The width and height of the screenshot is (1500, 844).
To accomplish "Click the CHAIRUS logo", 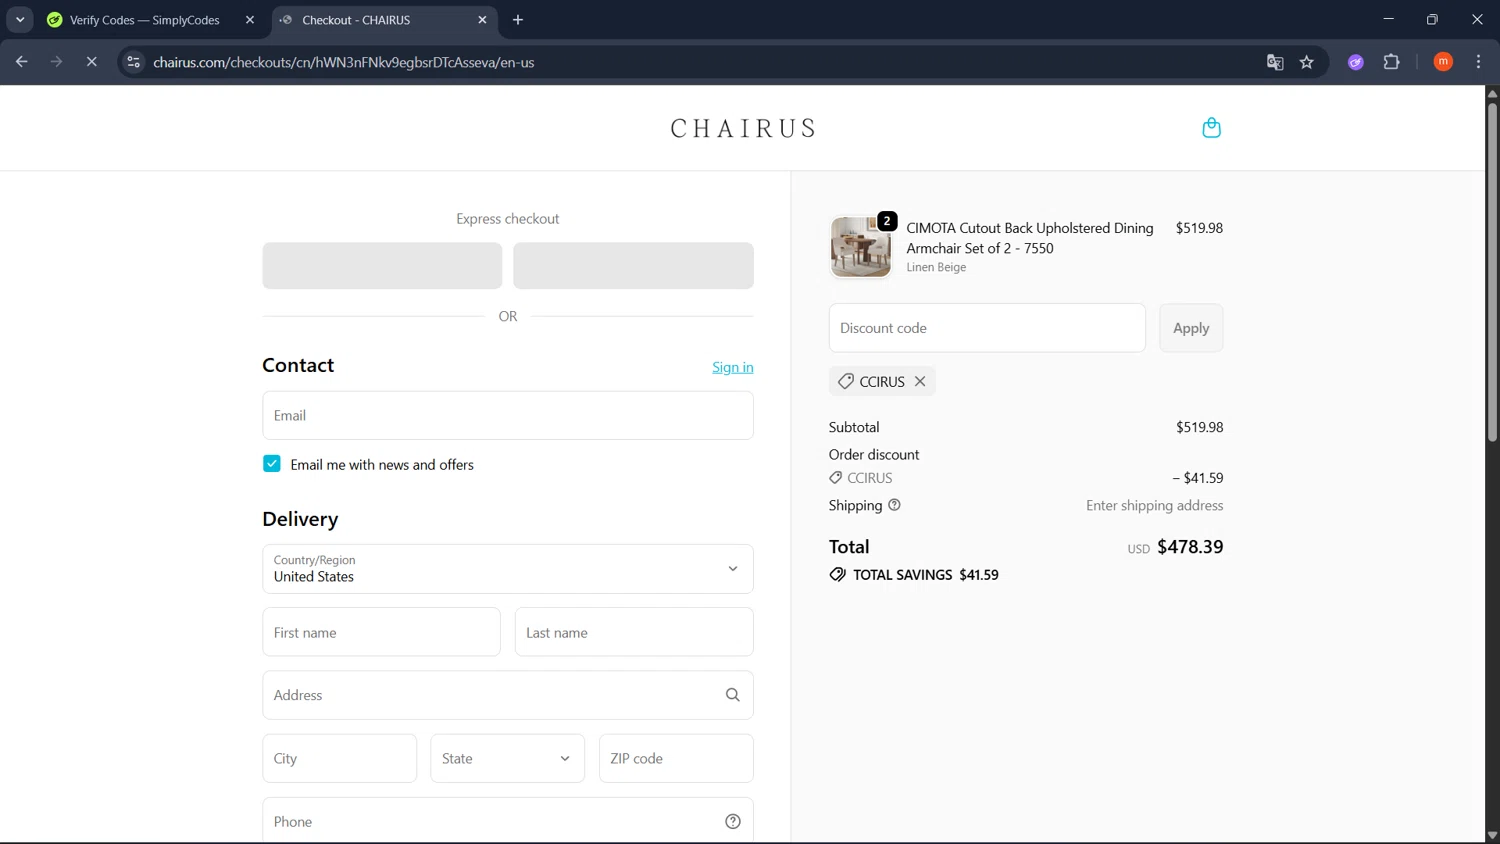I will [743, 128].
